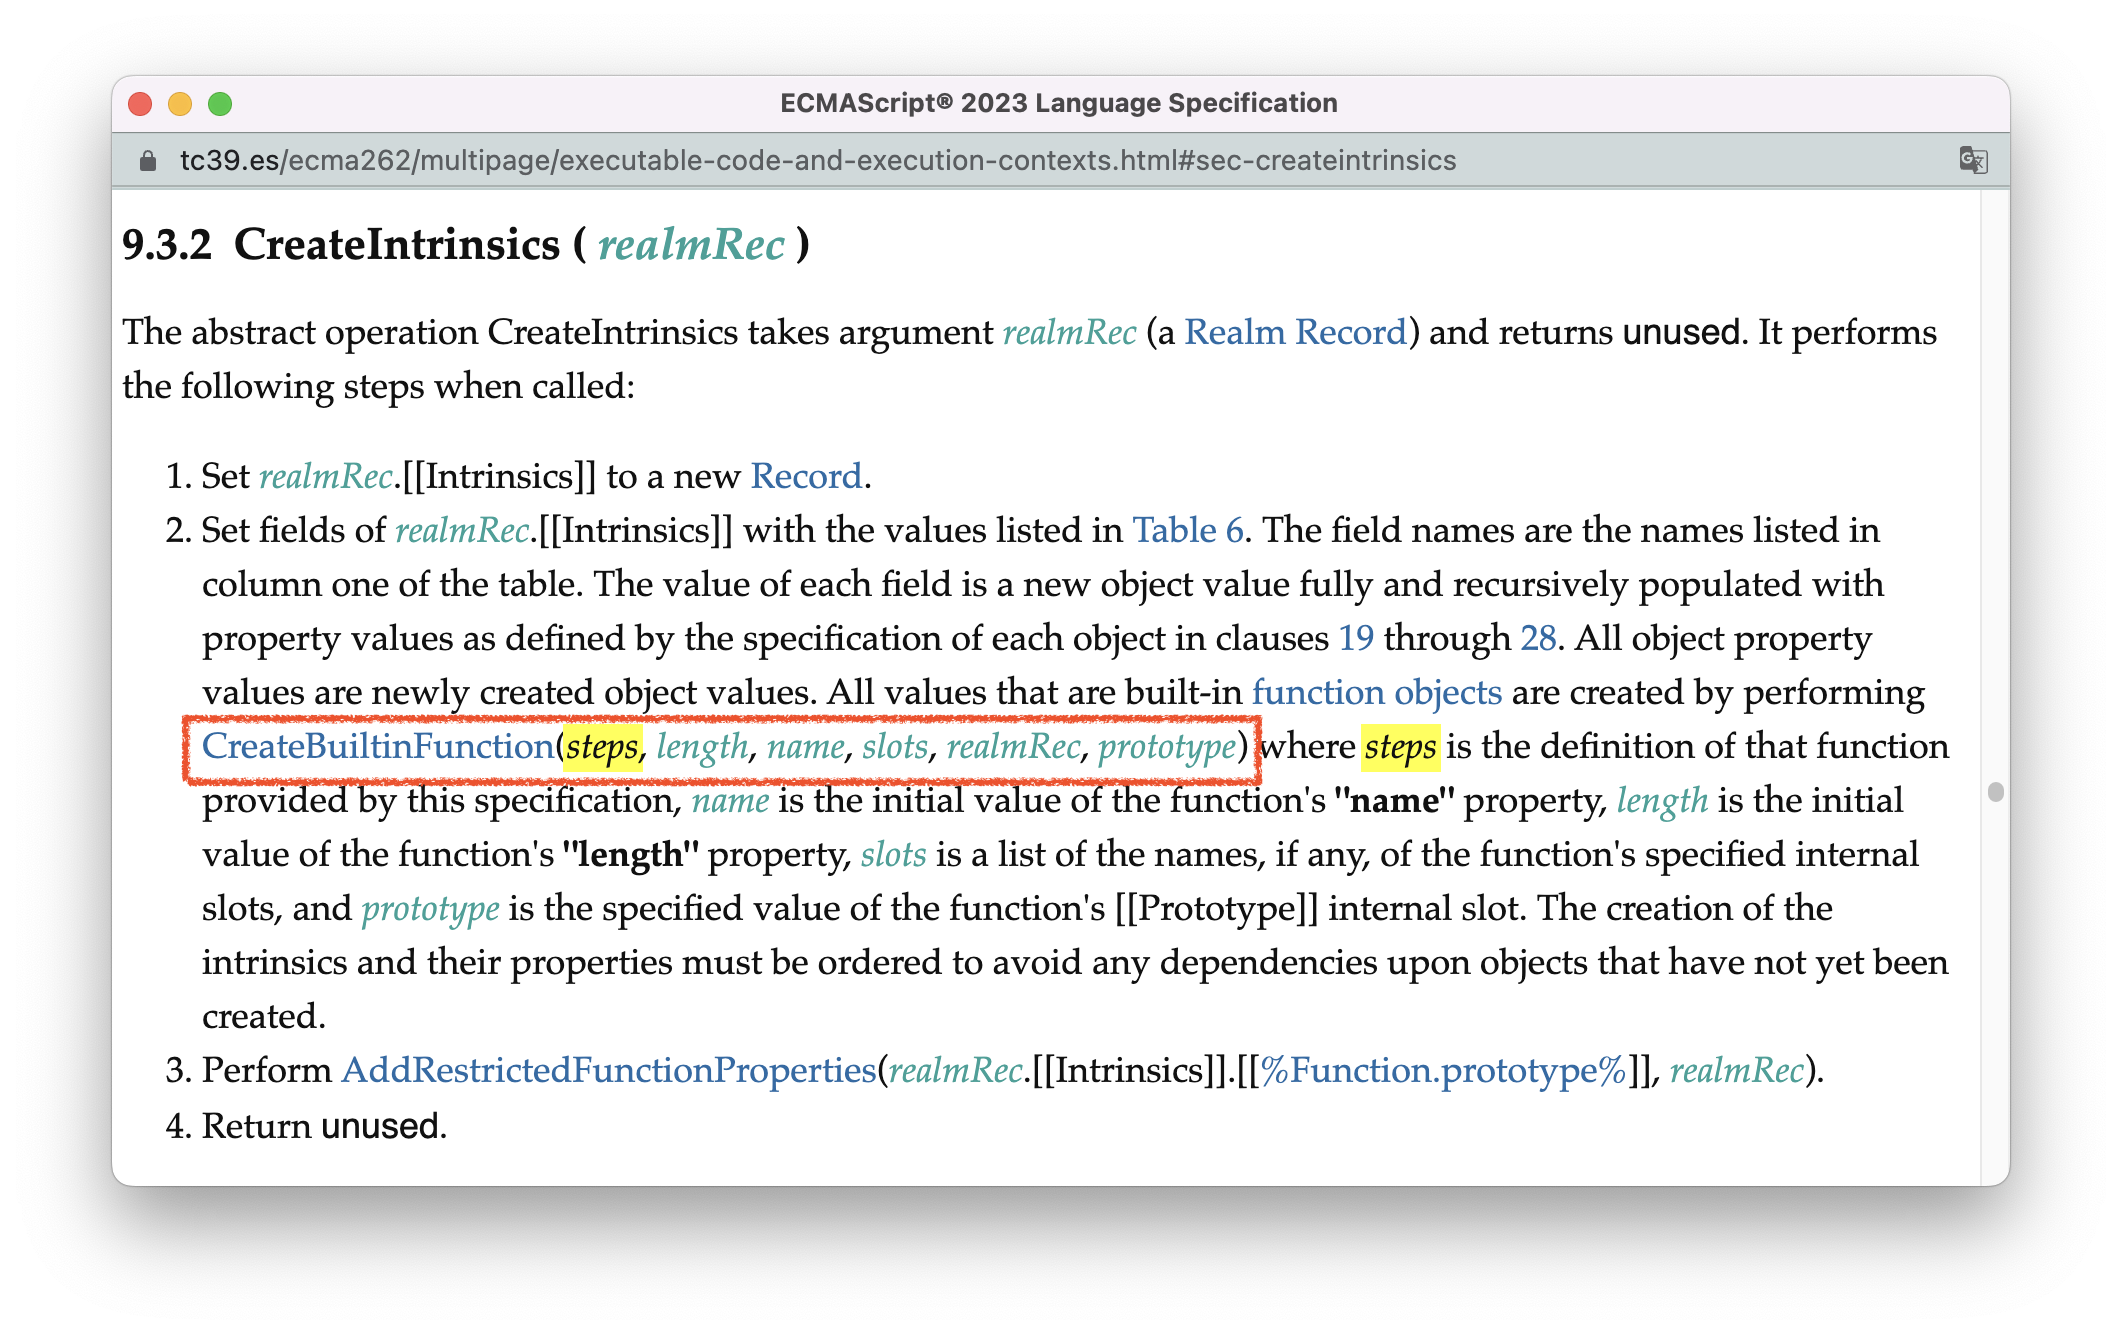The image size is (2122, 1334).
Task: Click the 9.3.2 CreateIntrinsics heading
Action: click(x=466, y=244)
